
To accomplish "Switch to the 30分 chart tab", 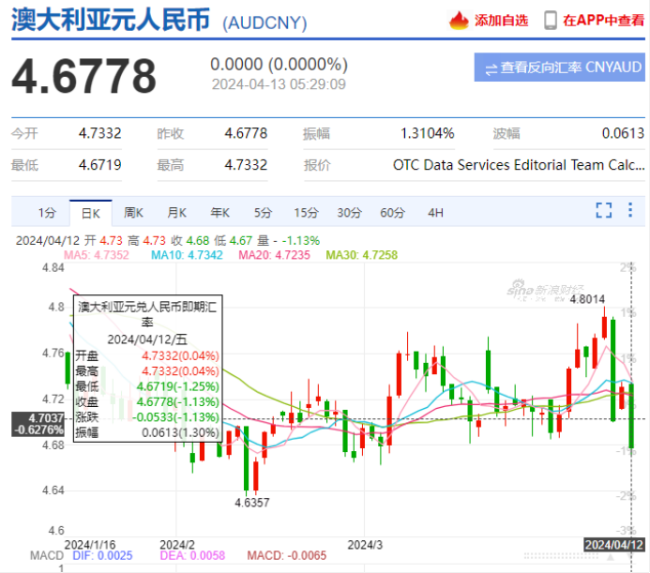I will point(349,213).
